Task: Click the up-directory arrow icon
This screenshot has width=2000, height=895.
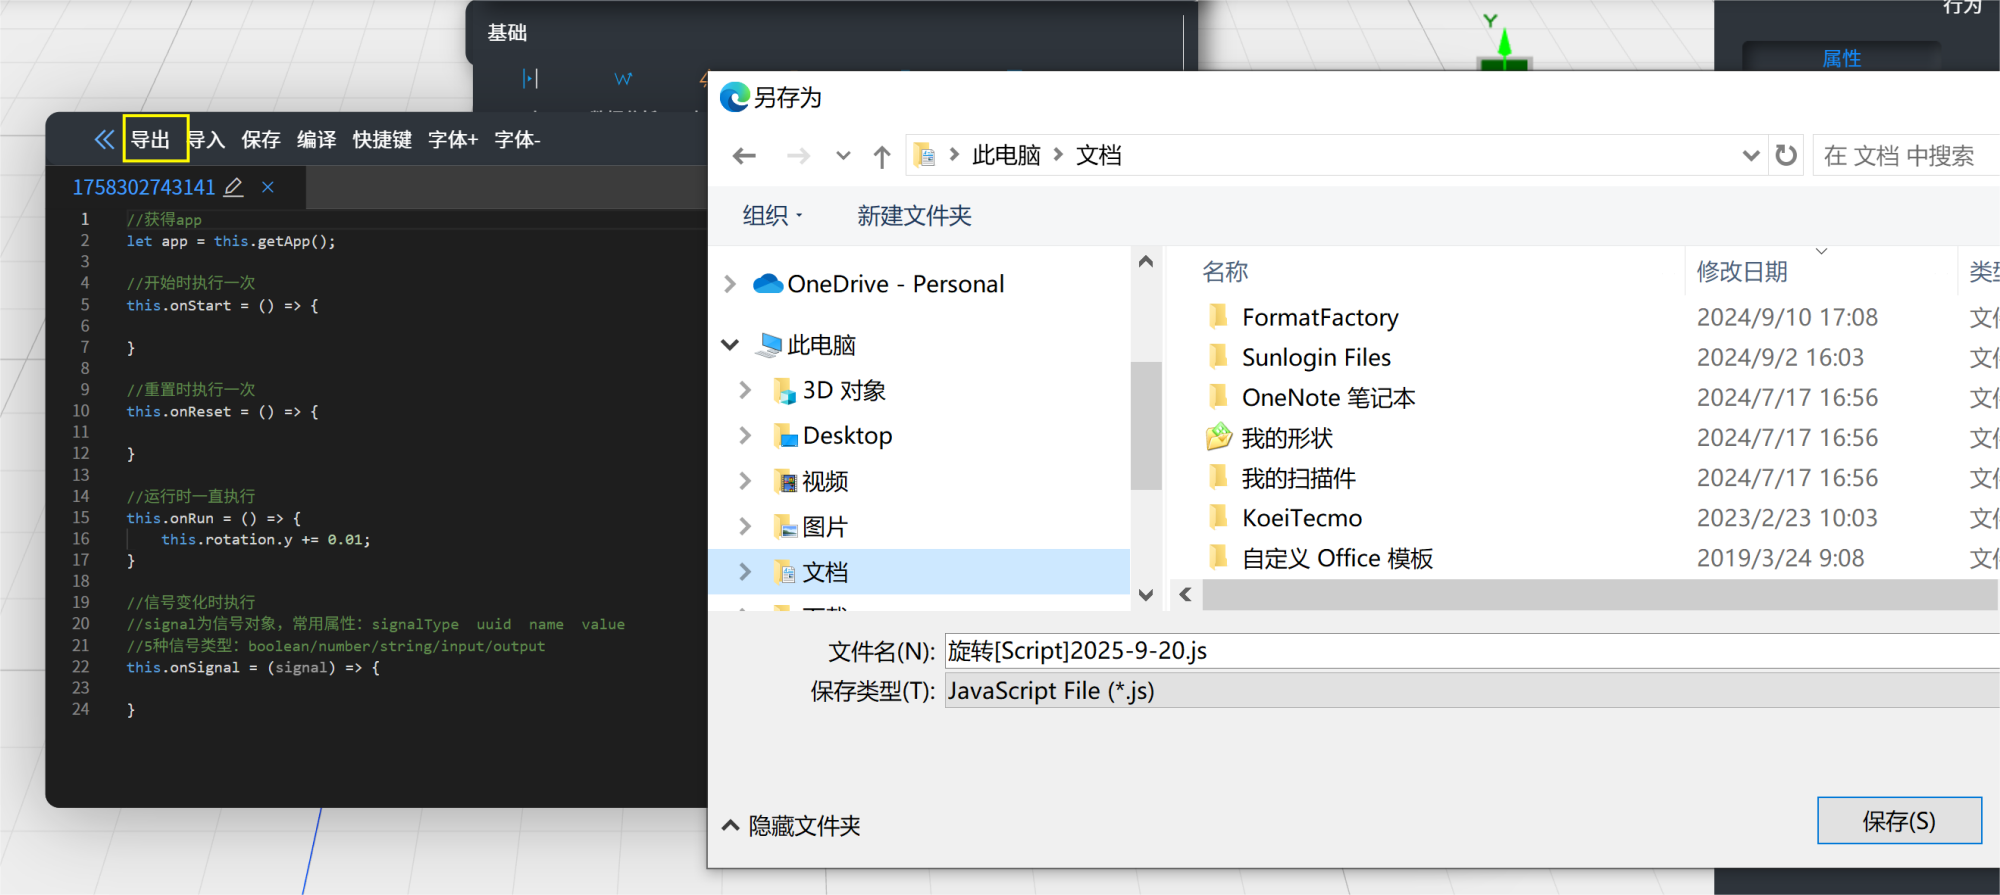Action: tap(881, 156)
